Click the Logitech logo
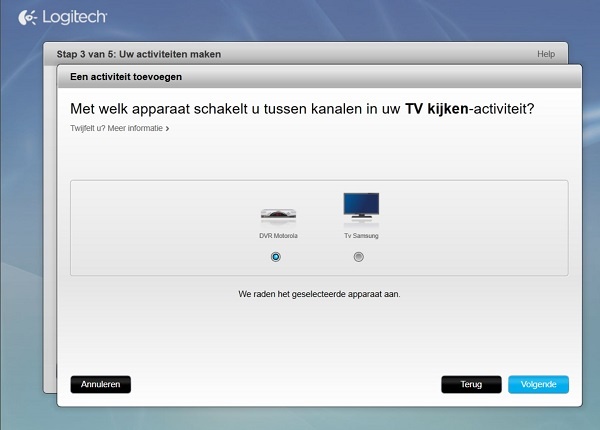The image size is (600, 430). click(63, 17)
